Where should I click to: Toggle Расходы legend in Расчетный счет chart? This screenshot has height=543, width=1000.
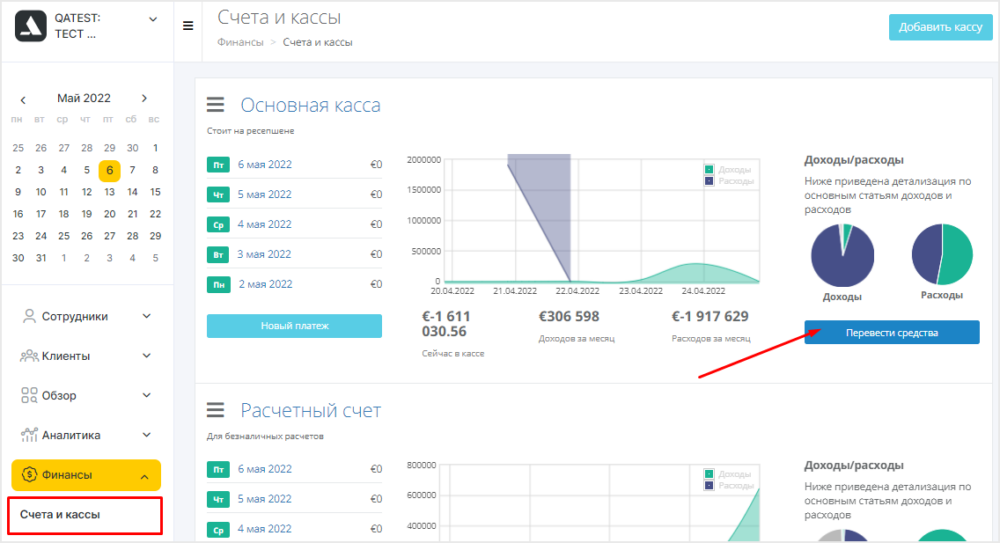coord(728,486)
